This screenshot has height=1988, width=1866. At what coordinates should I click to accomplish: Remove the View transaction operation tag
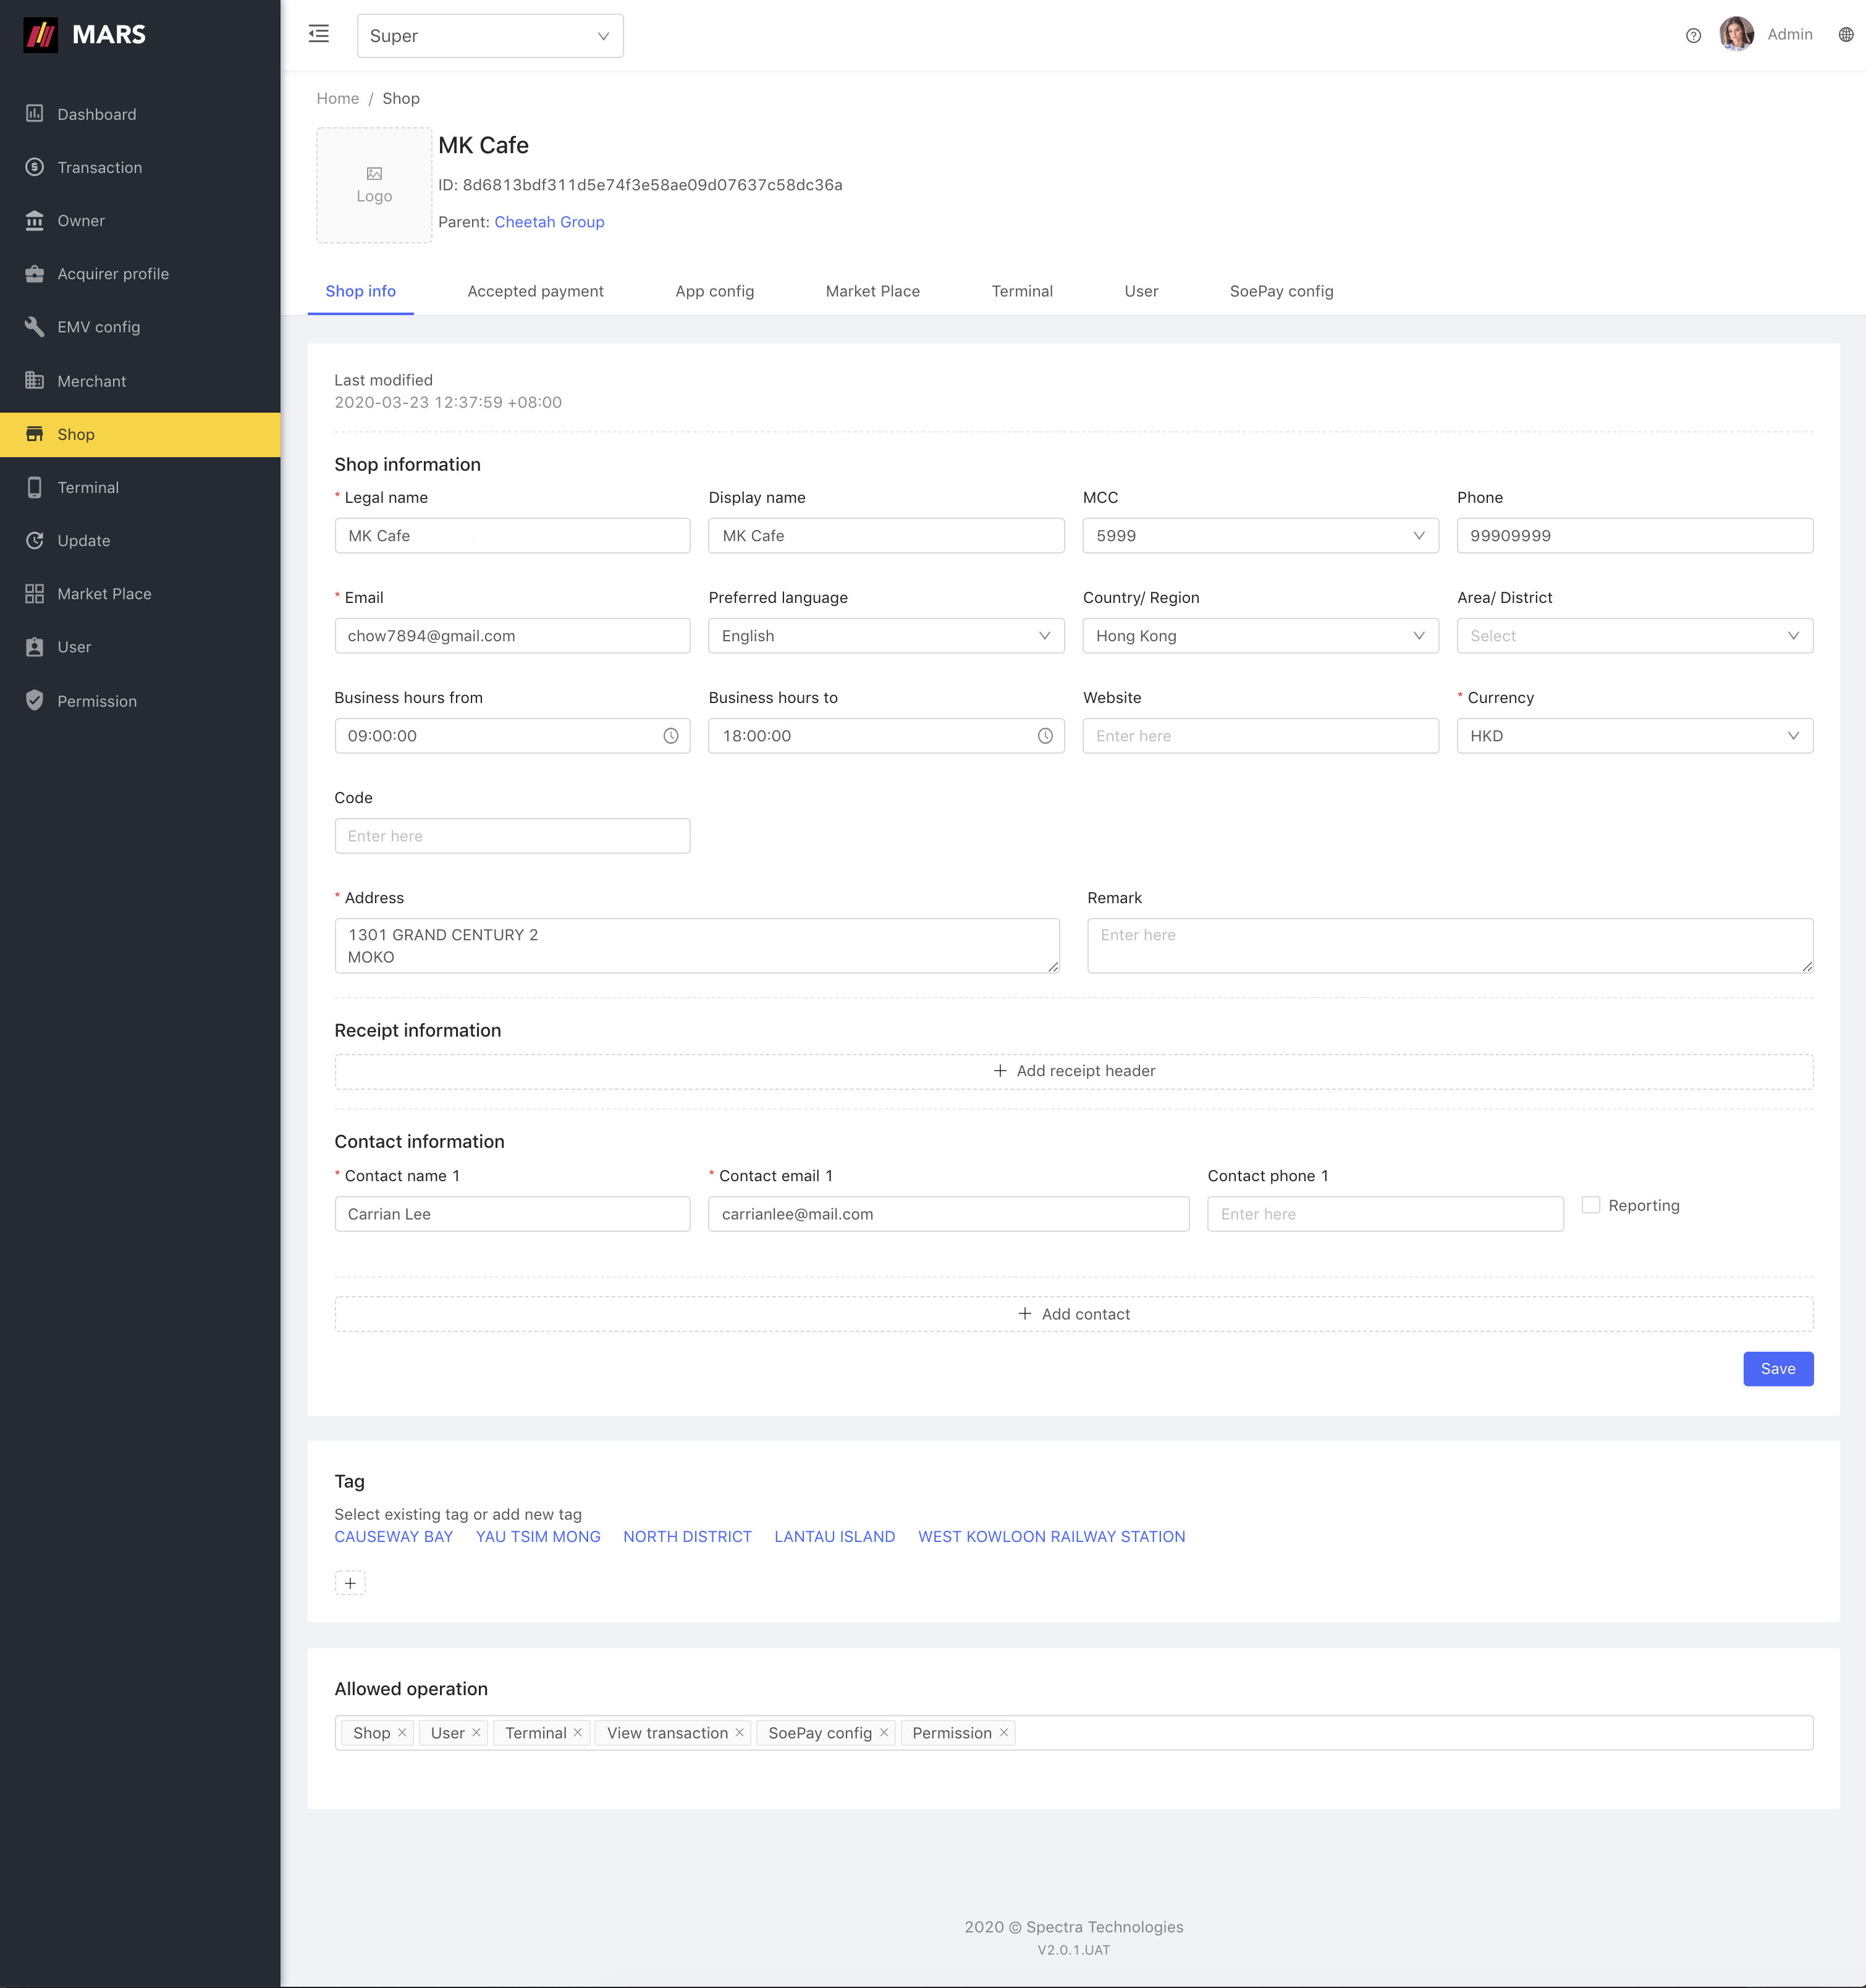740,1733
